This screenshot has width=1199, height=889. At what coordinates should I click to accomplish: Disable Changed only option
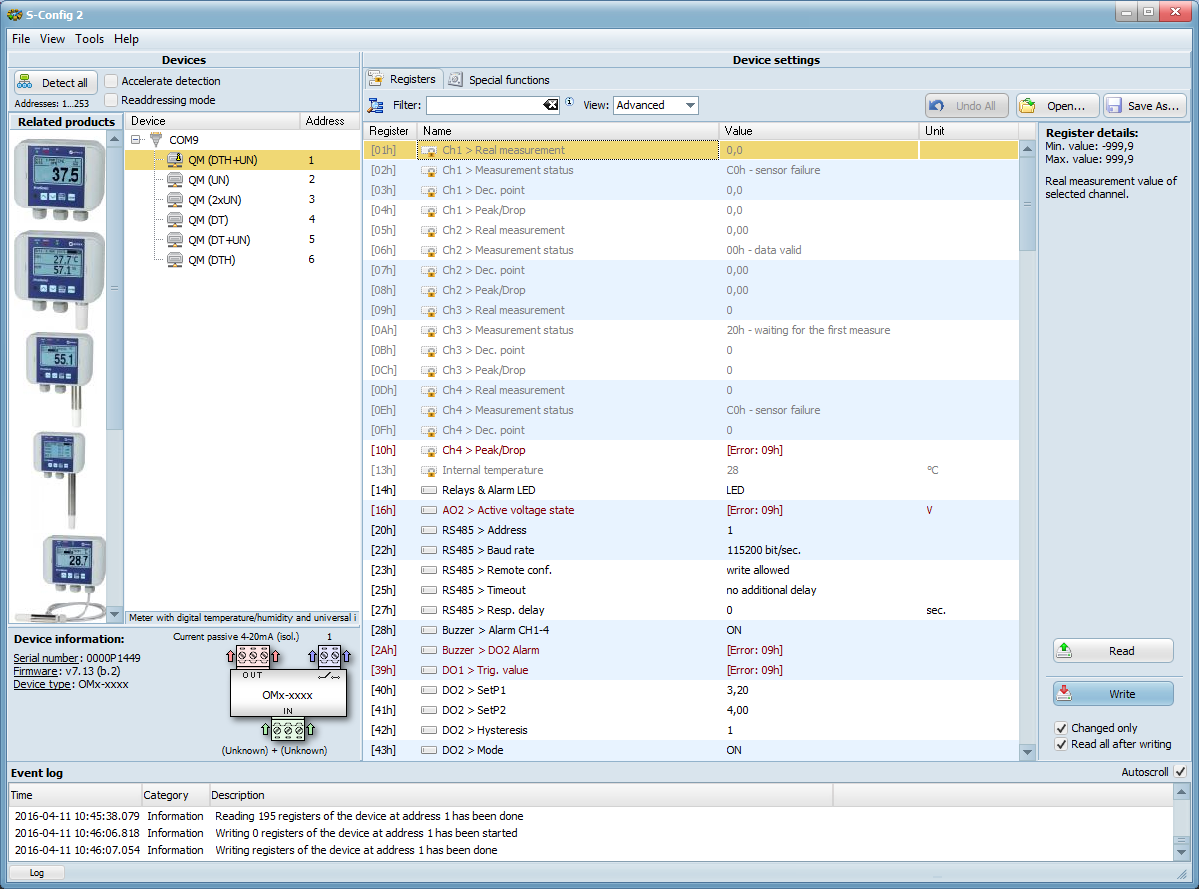point(1061,729)
